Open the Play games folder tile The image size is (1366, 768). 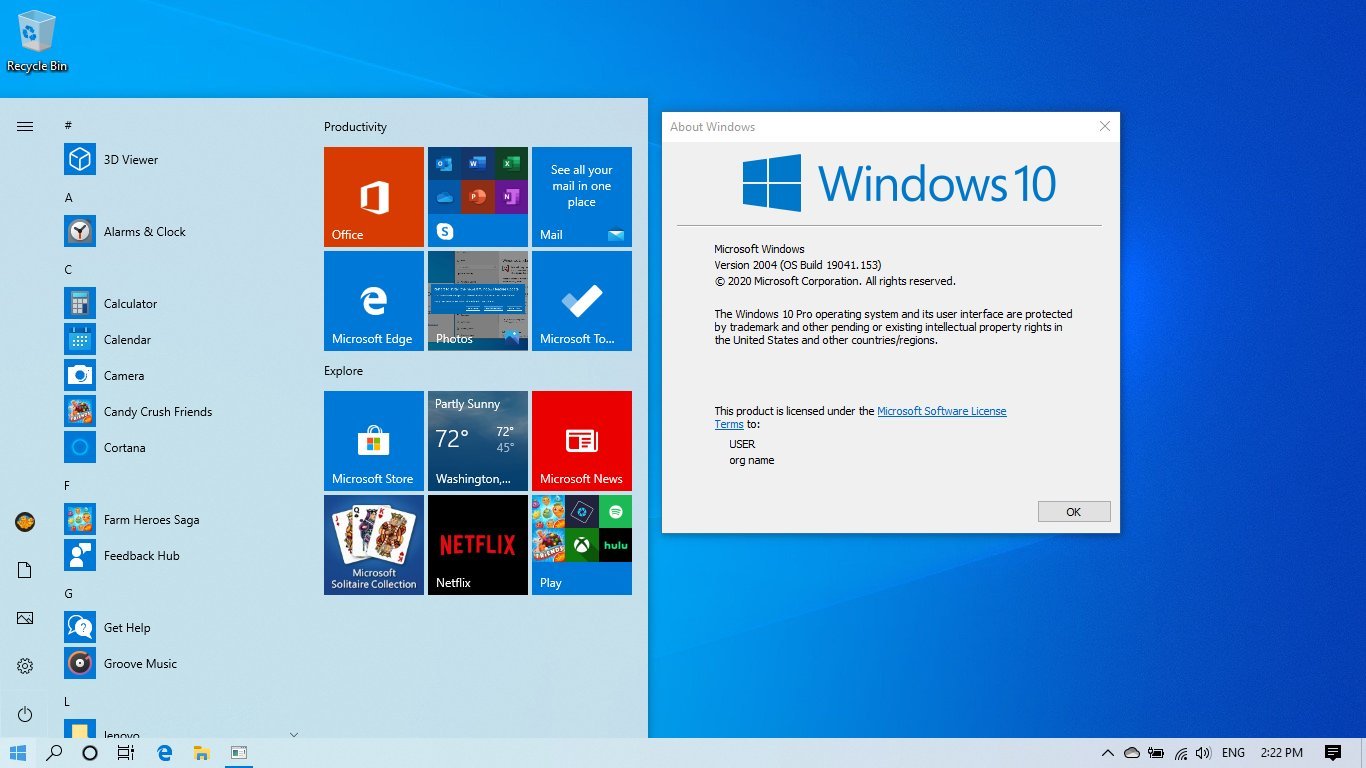[x=582, y=545]
